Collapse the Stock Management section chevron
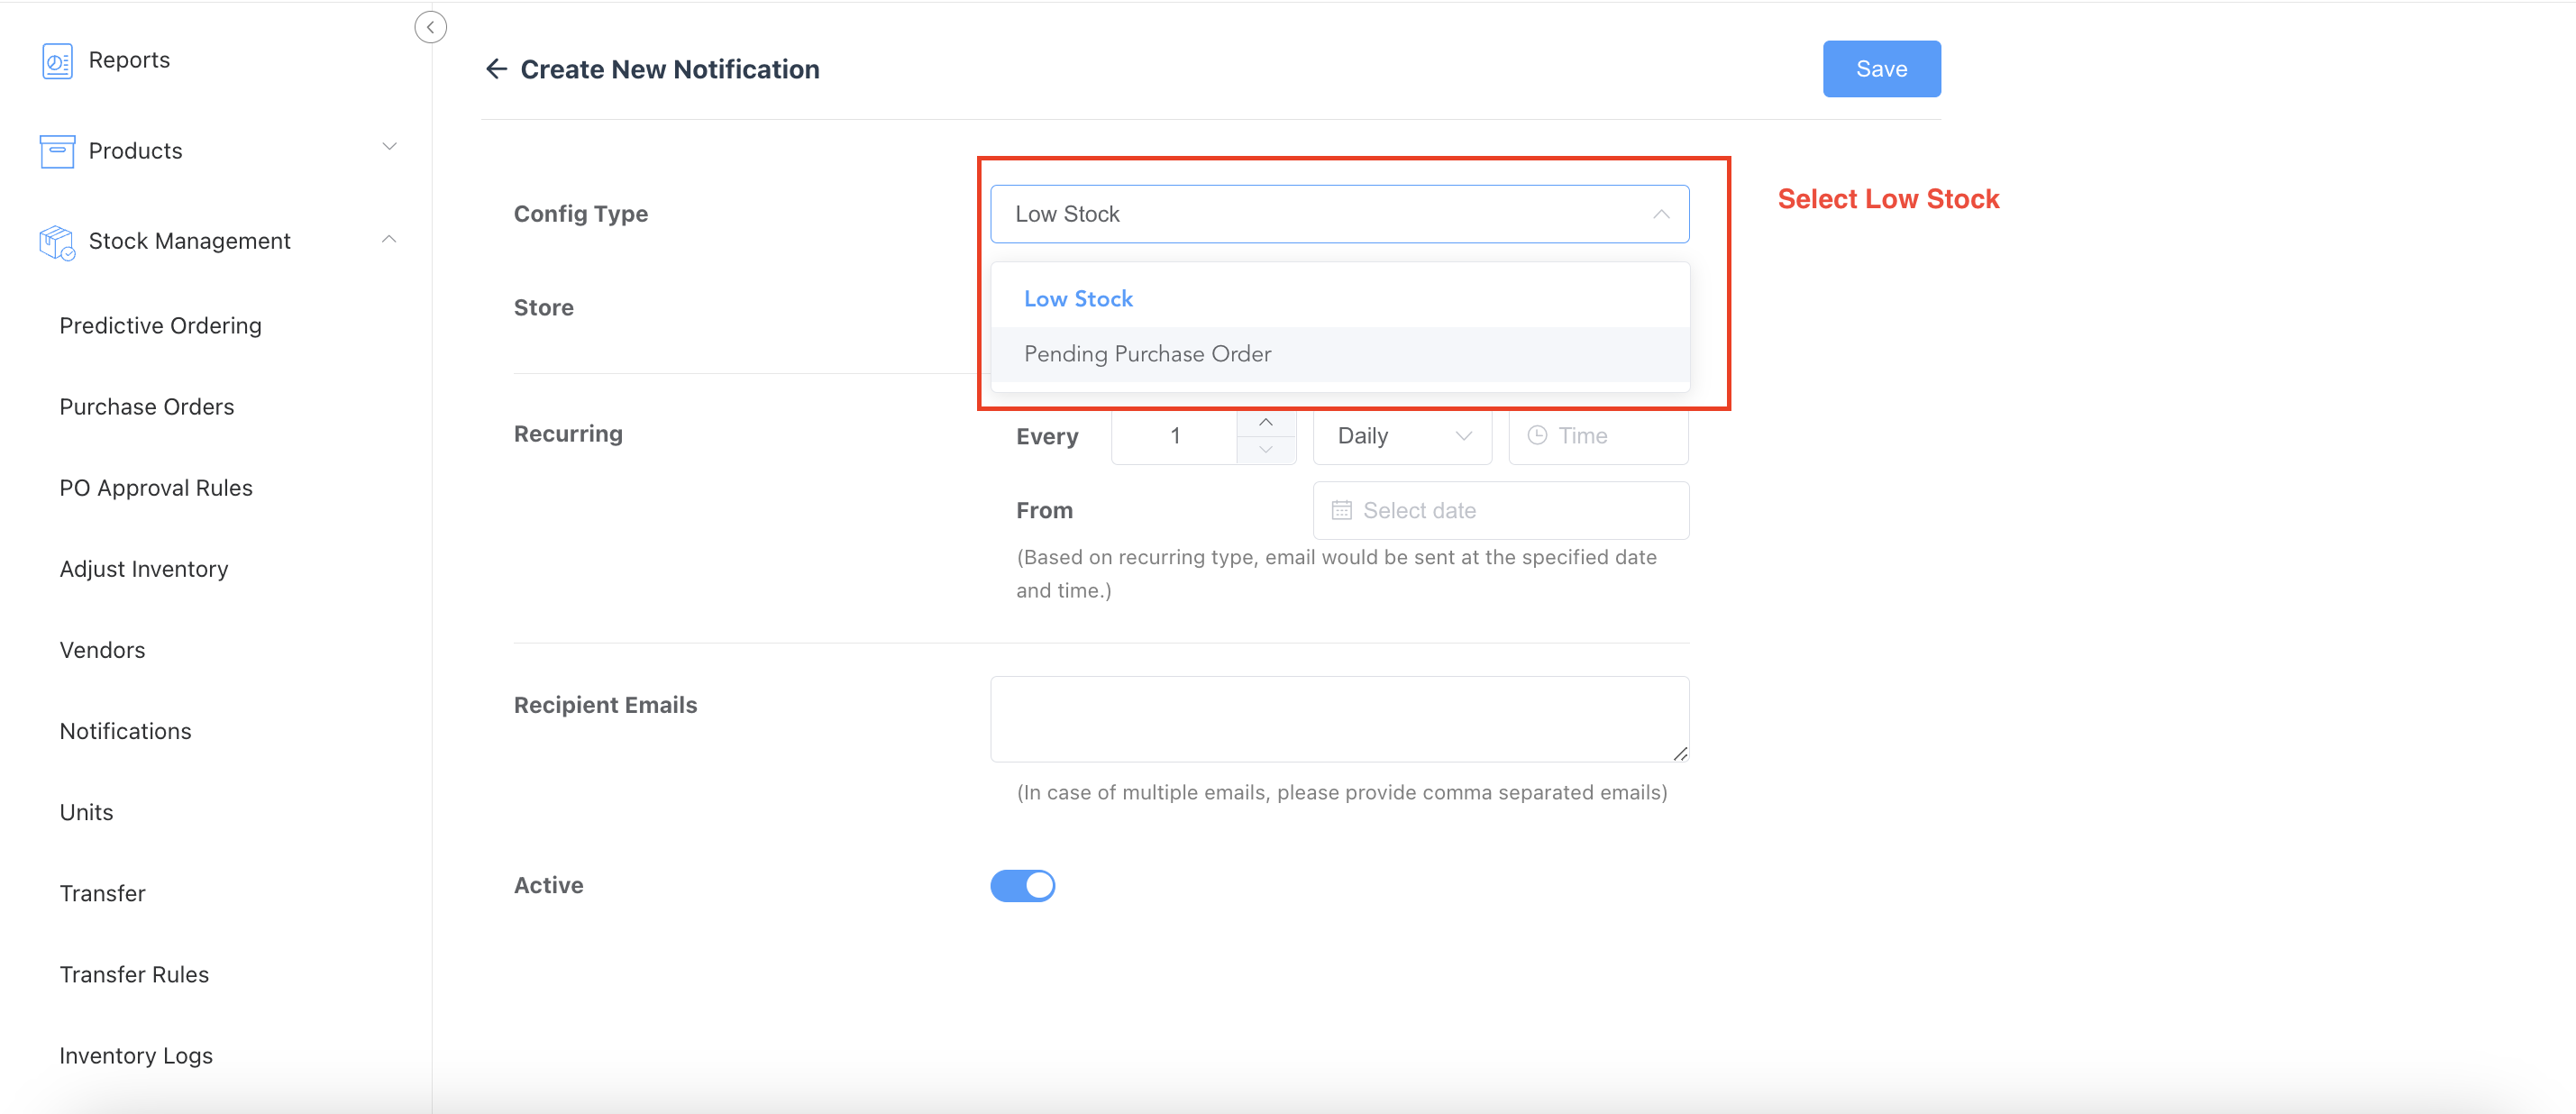 coord(390,239)
